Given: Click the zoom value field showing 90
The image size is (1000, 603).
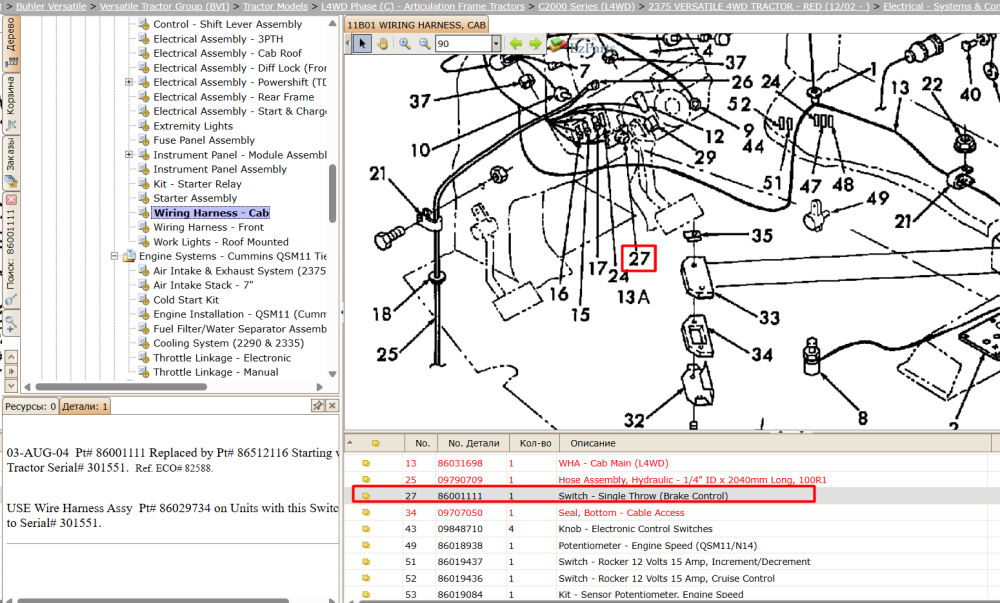Looking at the screenshot, I should coord(463,43).
